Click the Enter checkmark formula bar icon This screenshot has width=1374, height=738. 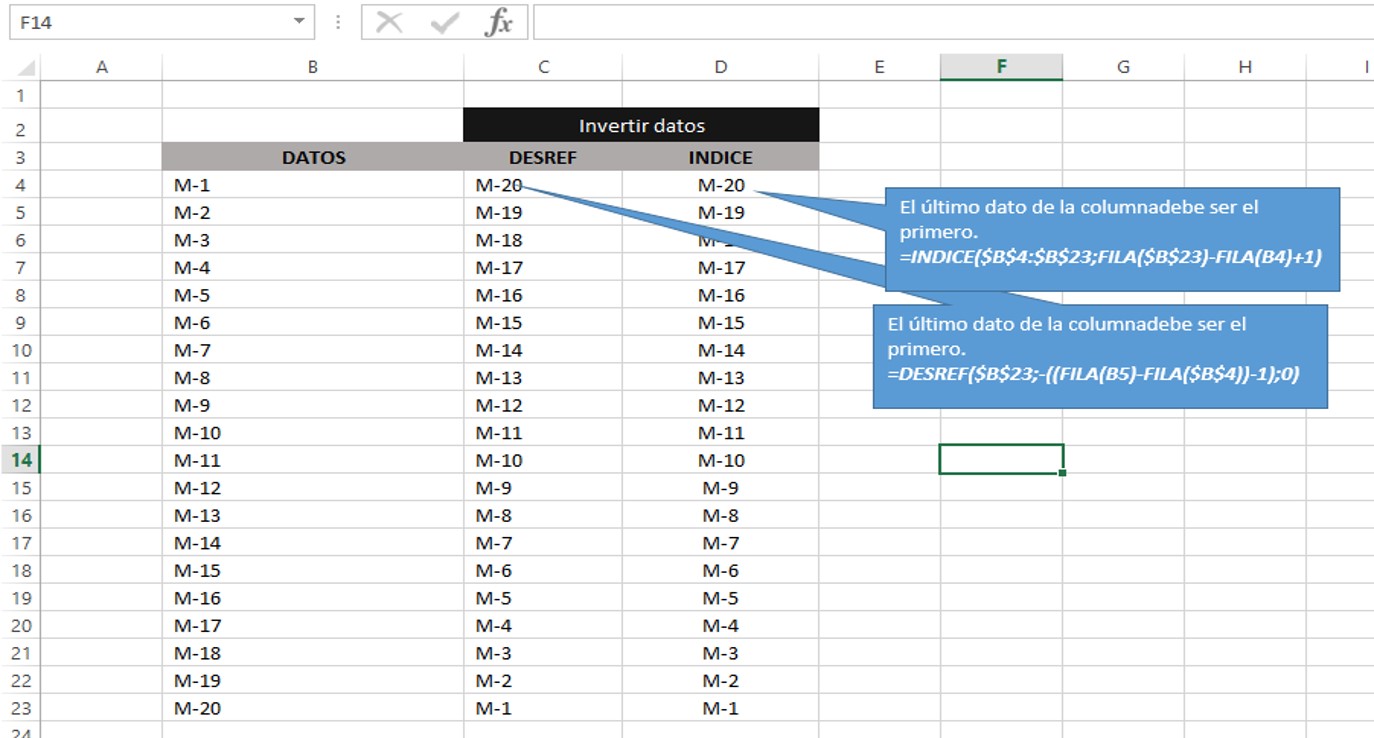click(443, 22)
